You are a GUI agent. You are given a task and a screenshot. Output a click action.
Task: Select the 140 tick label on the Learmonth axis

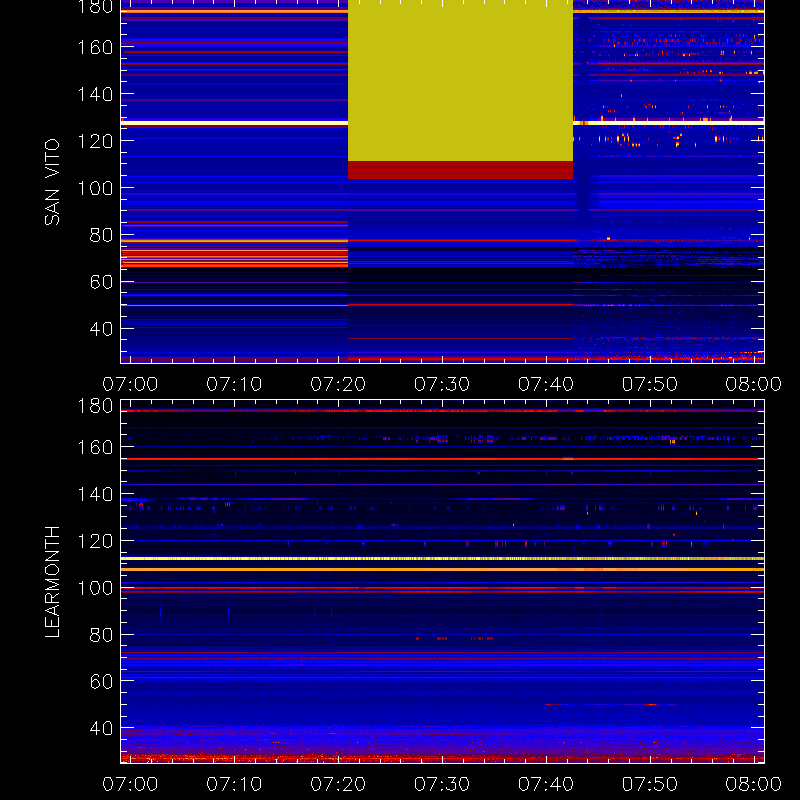tap(95, 494)
